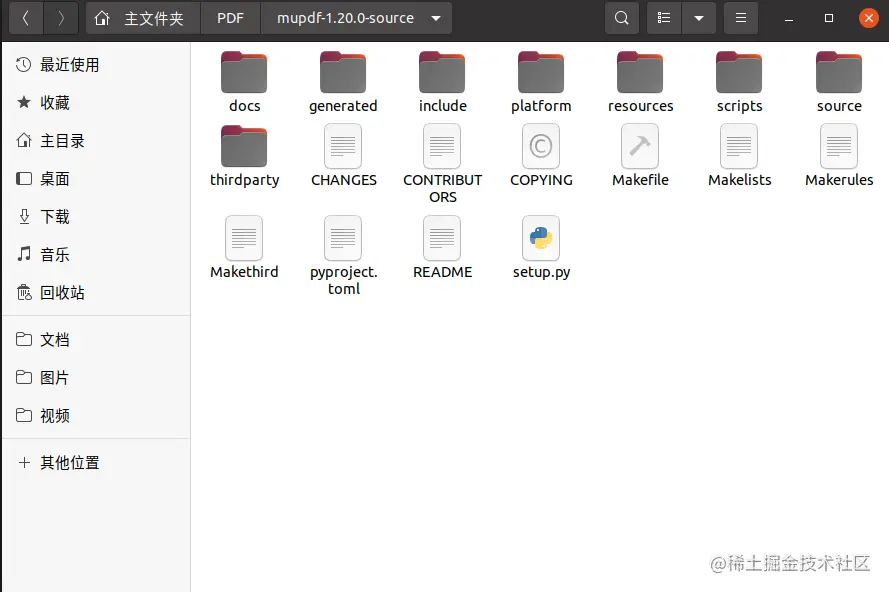
Task: Navigate to the 主文件夹 breadcrumb
Action: 143,18
